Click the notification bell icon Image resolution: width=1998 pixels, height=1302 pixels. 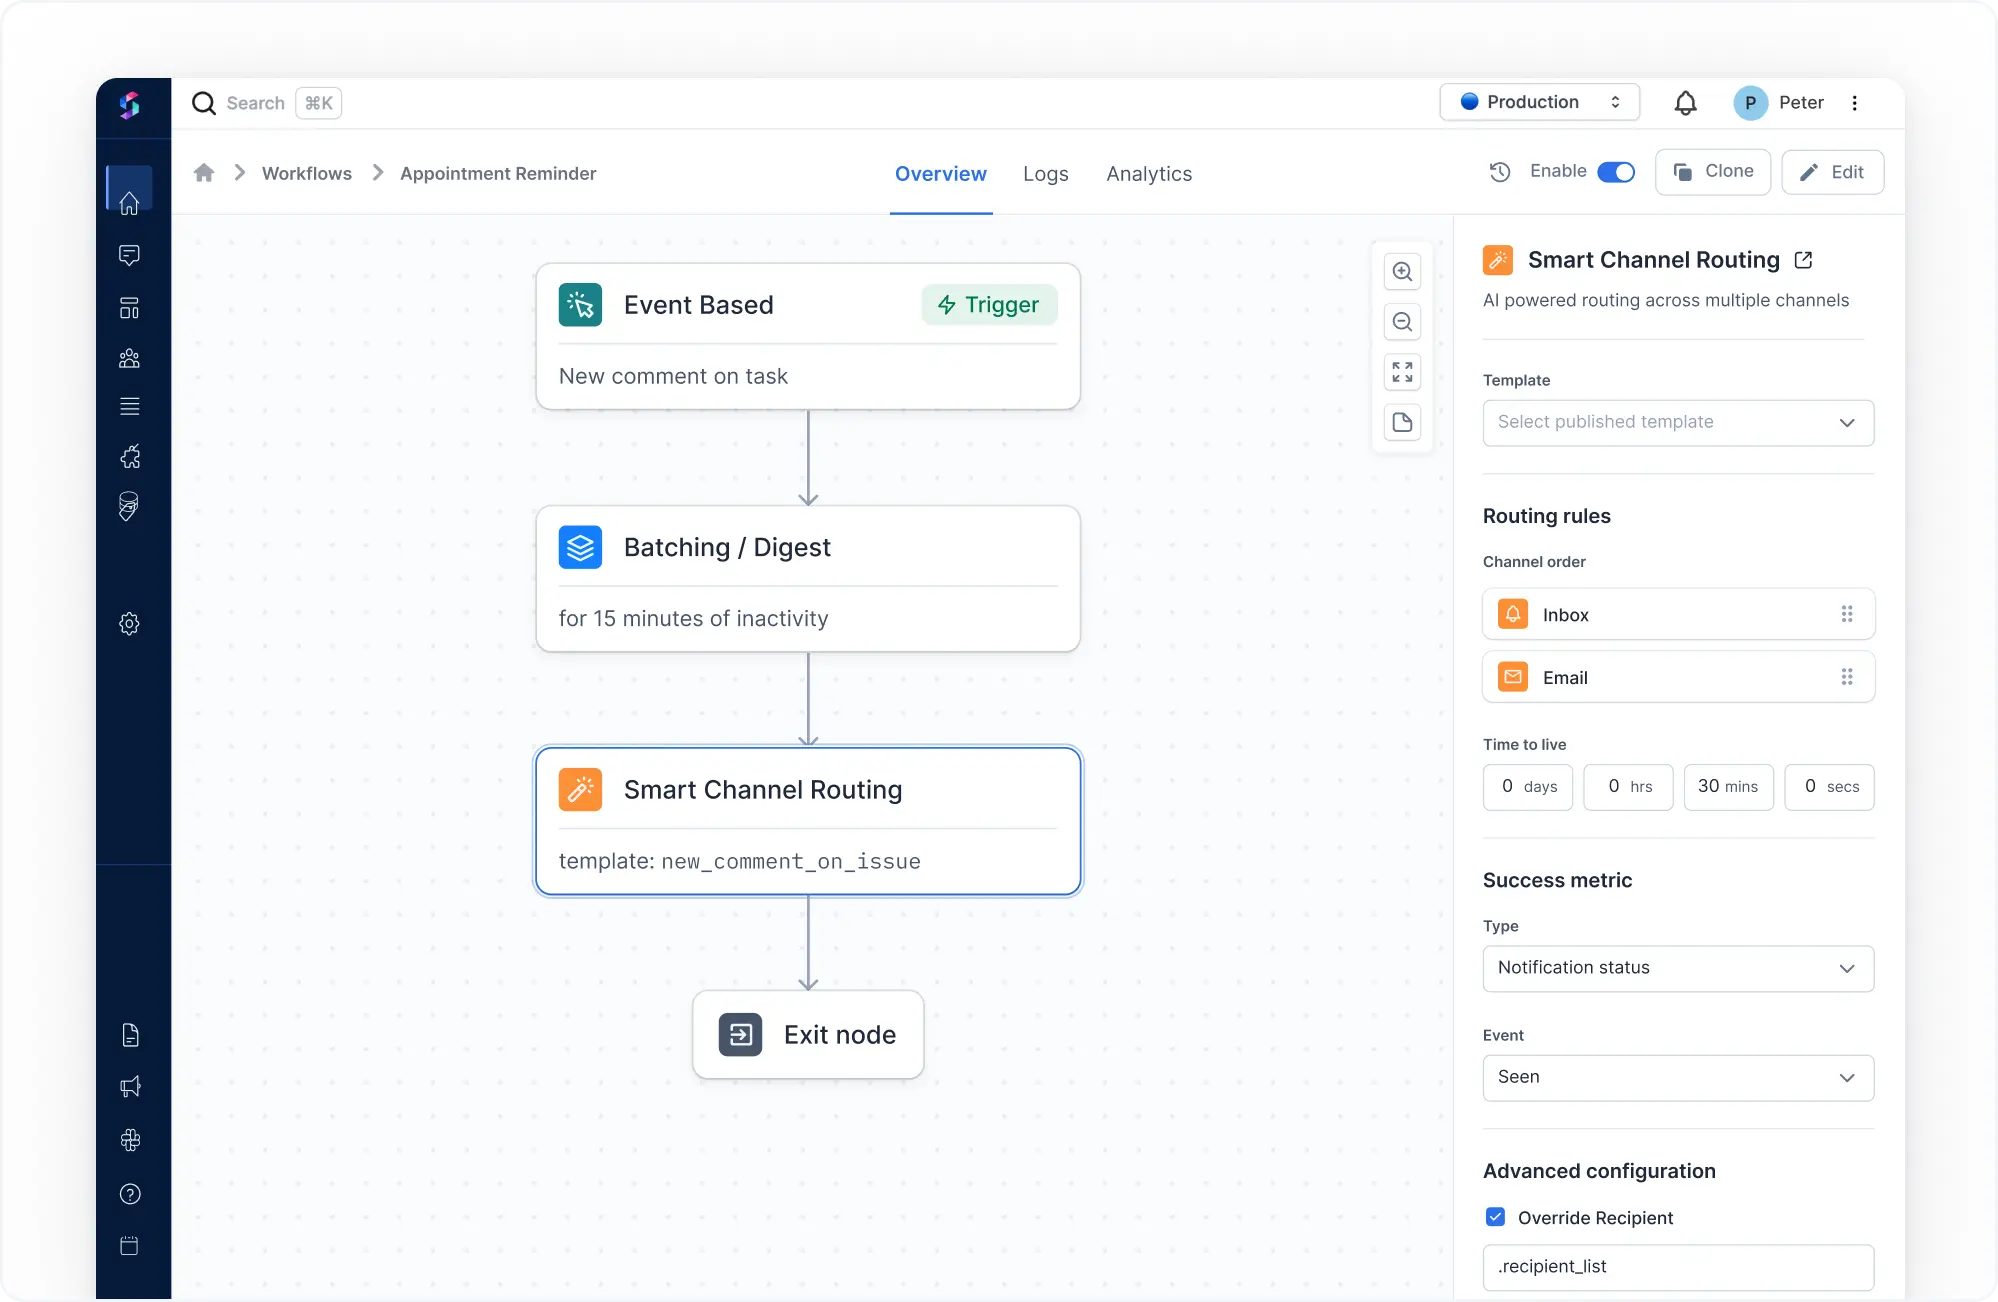(x=1686, y=103)
